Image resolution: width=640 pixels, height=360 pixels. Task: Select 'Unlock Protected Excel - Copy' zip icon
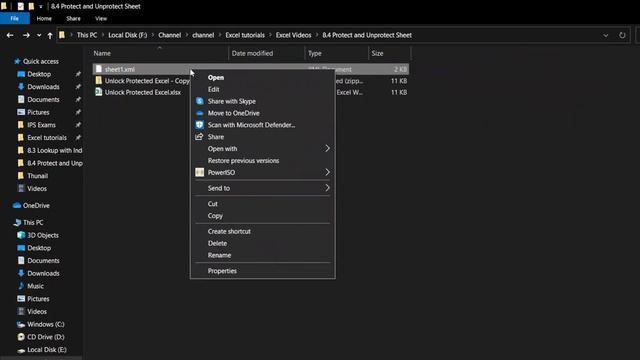(99, 80)
